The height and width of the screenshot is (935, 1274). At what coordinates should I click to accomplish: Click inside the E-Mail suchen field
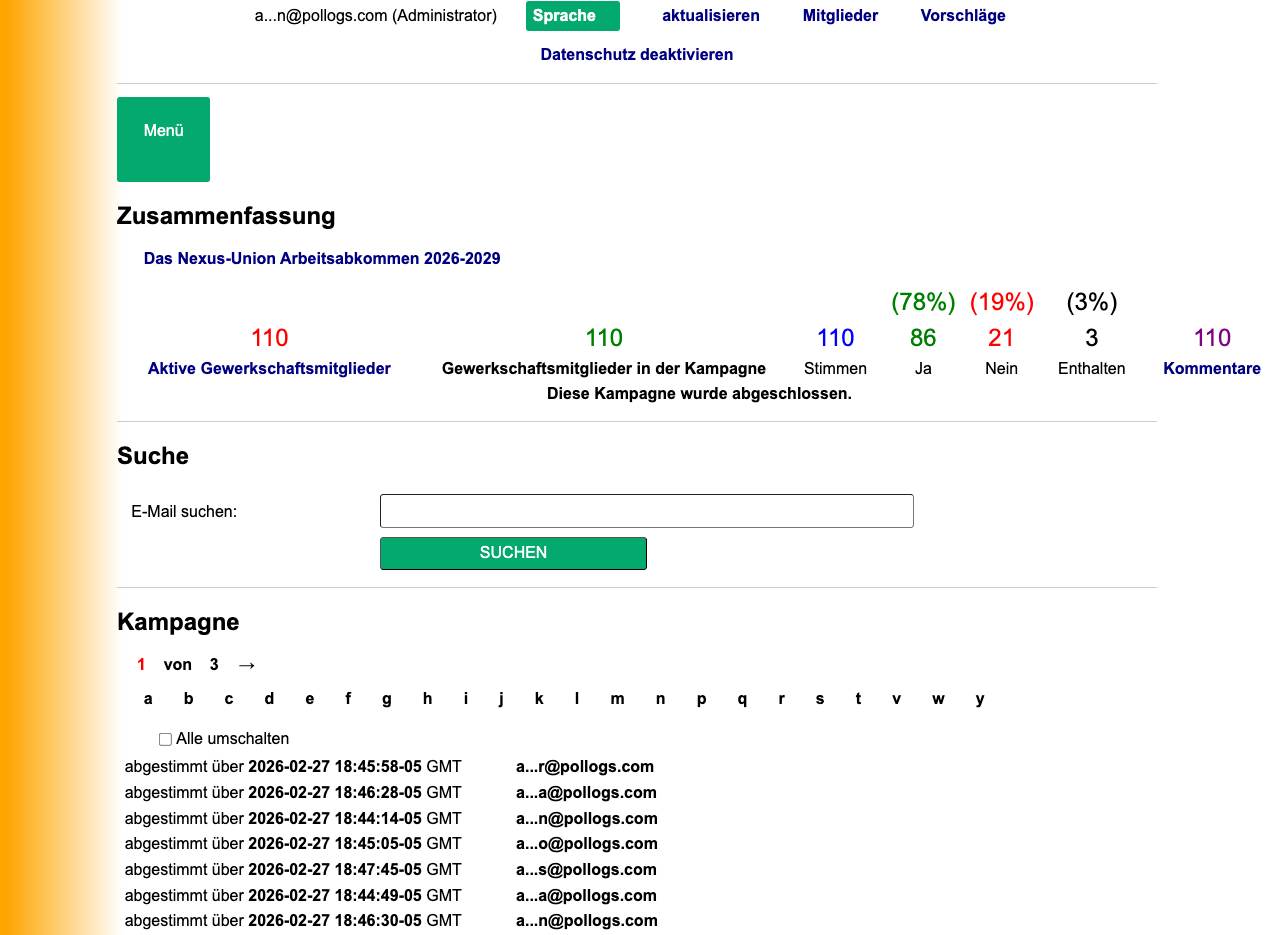pos(646,511)
